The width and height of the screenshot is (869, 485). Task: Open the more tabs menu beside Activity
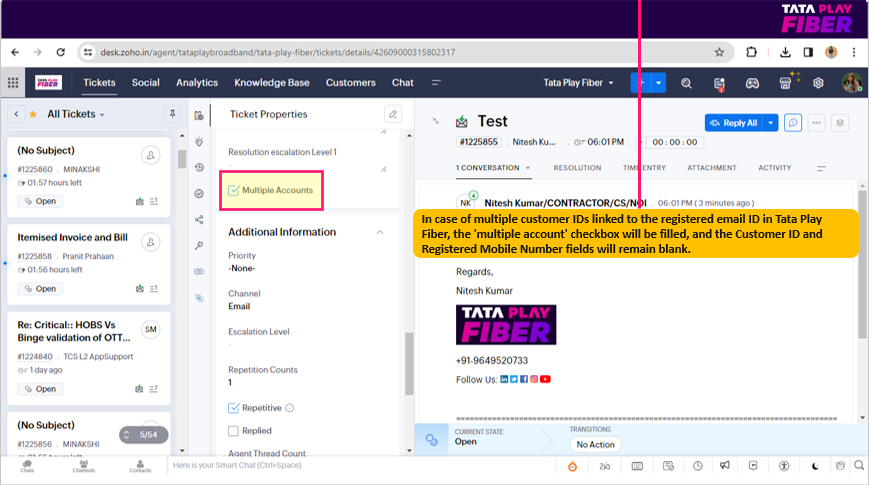point(821,168)
